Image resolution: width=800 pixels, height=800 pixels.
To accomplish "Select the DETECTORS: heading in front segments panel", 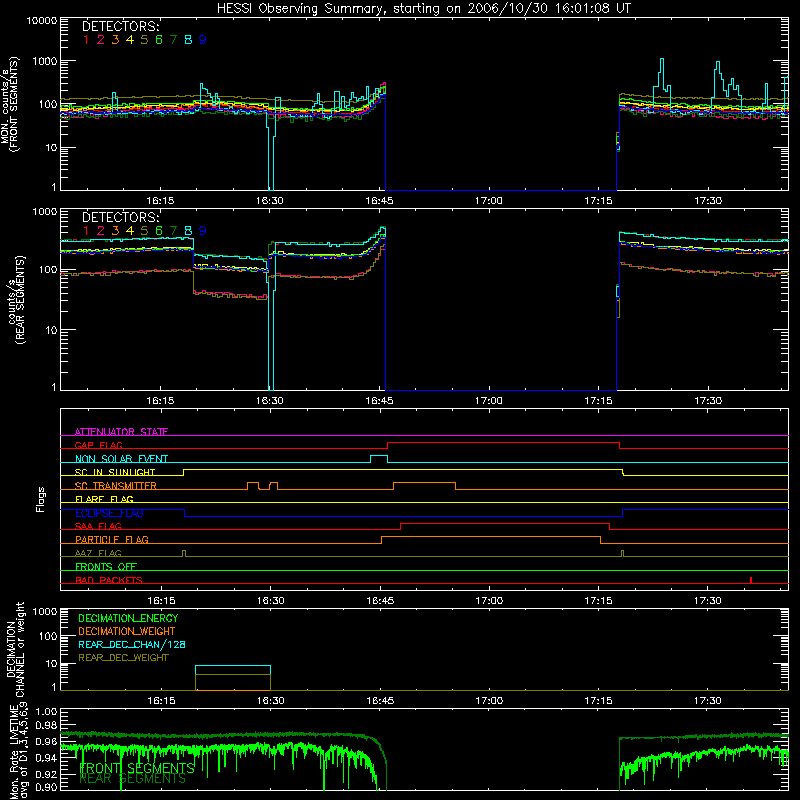I will [120, 26].
